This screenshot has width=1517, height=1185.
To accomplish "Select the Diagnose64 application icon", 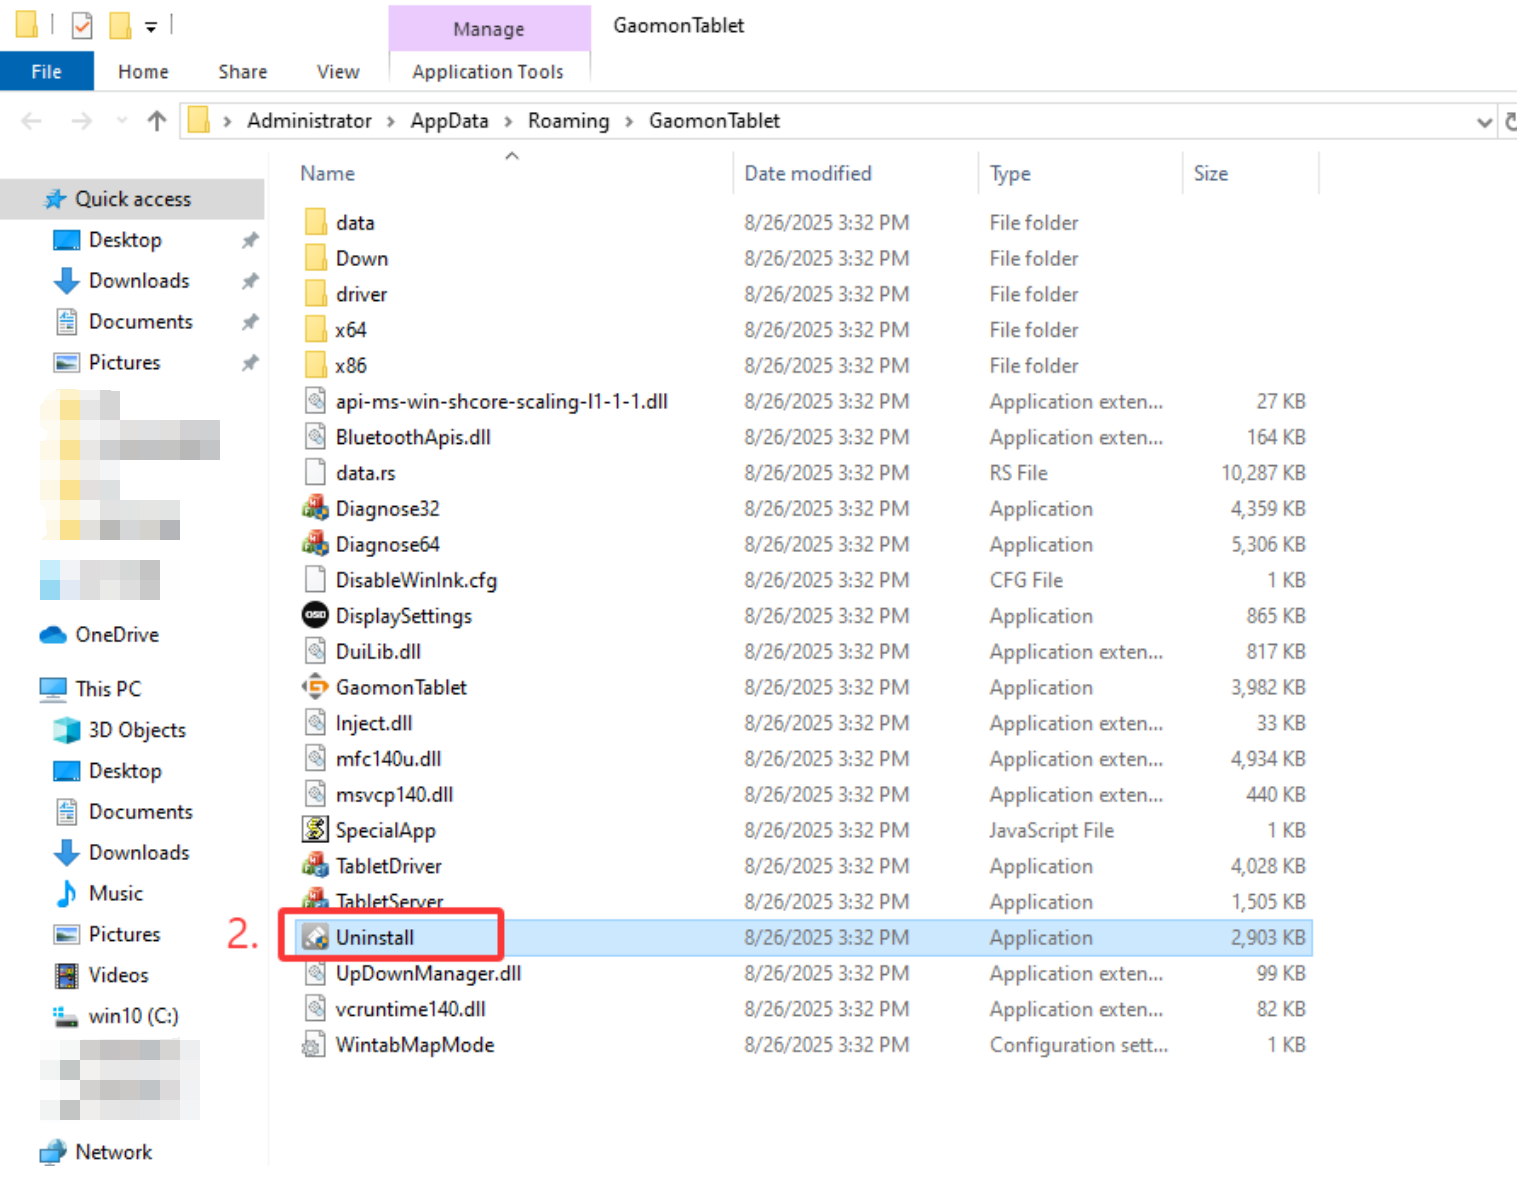I will [315, 544].
